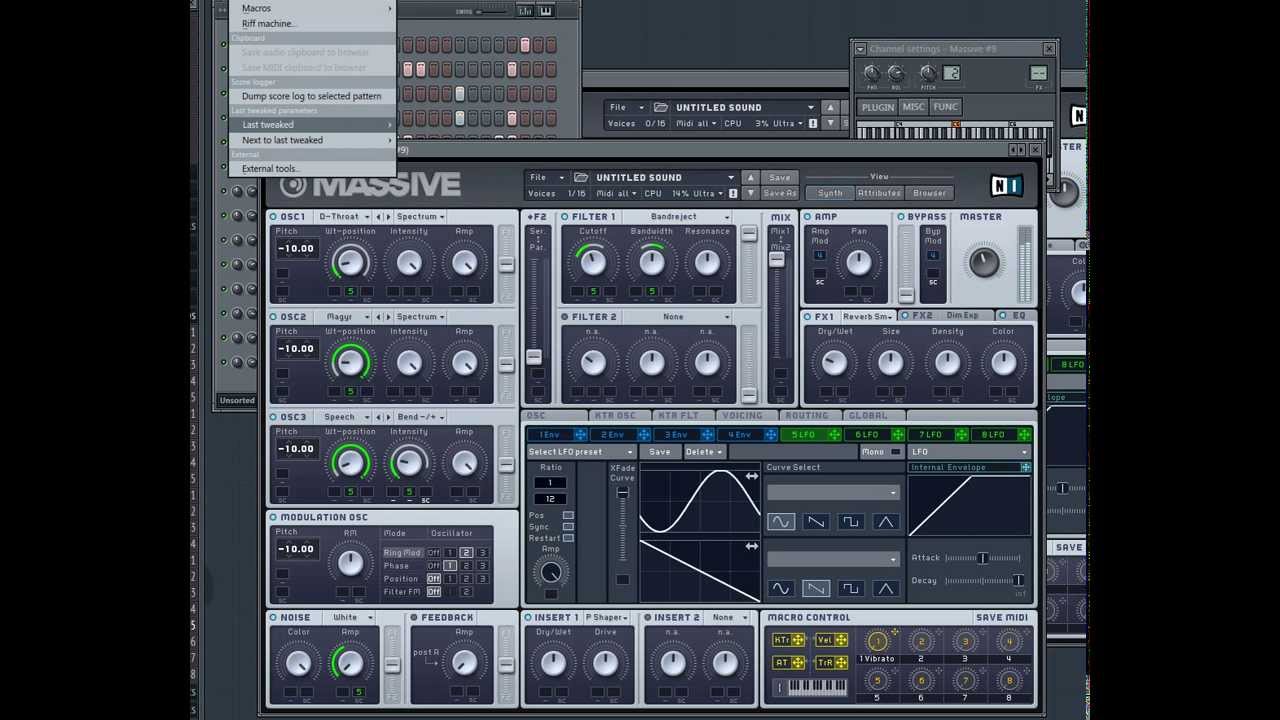
Task: Click the OSC1 Pitch value field
Action: pyautogui.click(x=296, y=249)
